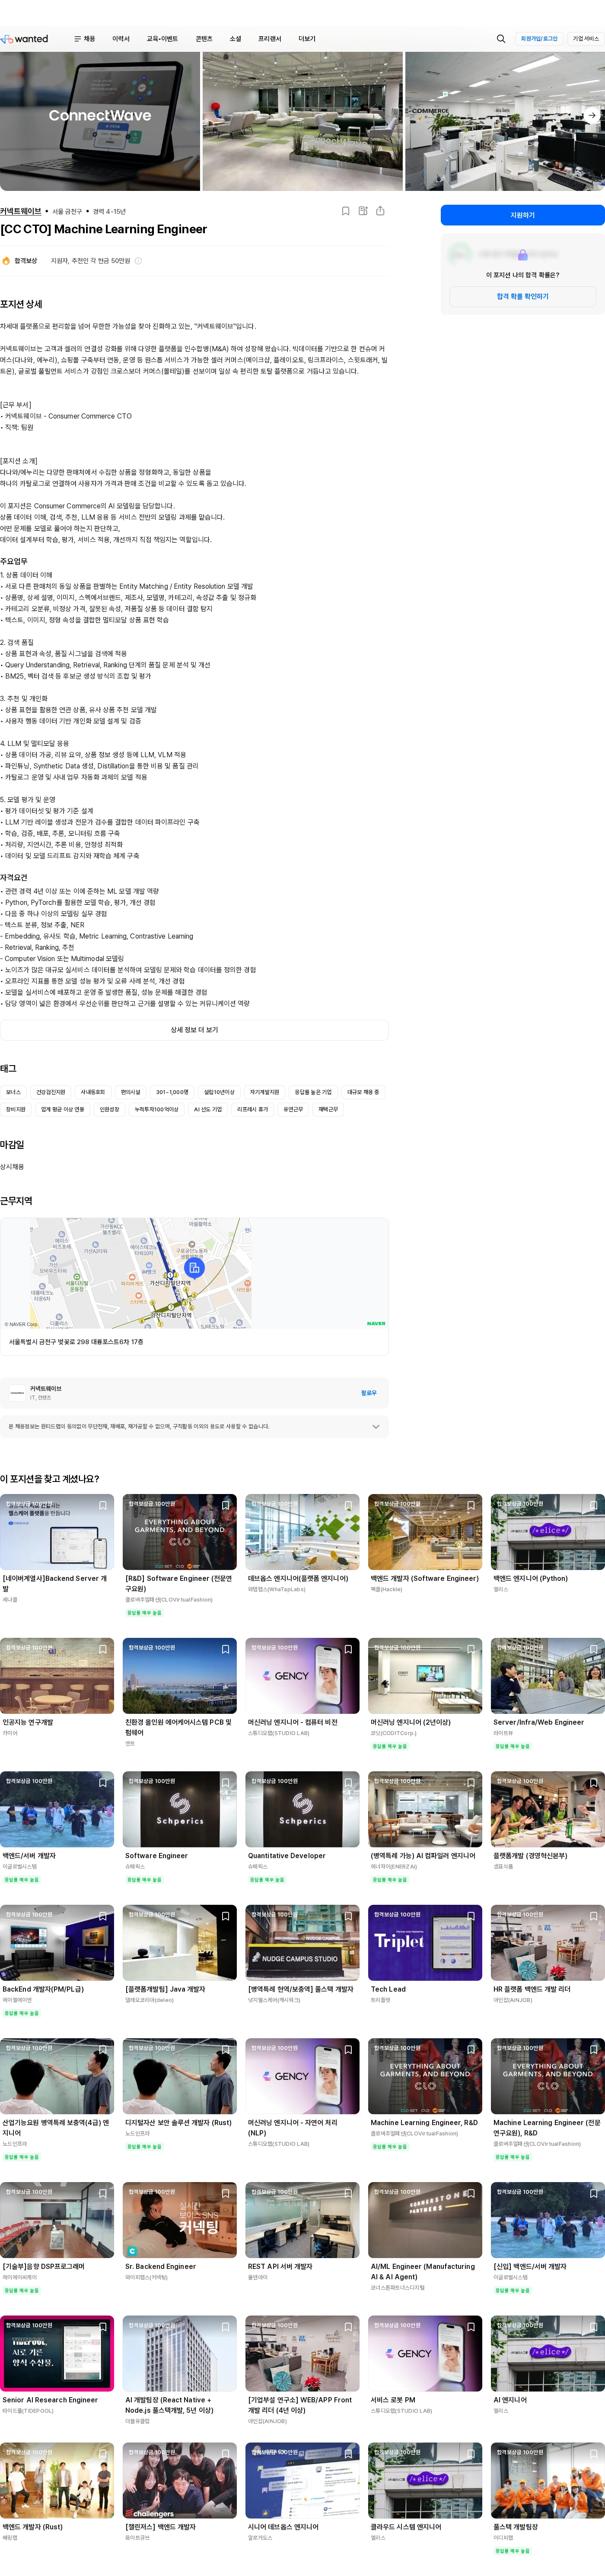Bookmark the Software Engineer Schperics card
The width and height of the screenshot is (605, 2576).
click(225, 1782)
